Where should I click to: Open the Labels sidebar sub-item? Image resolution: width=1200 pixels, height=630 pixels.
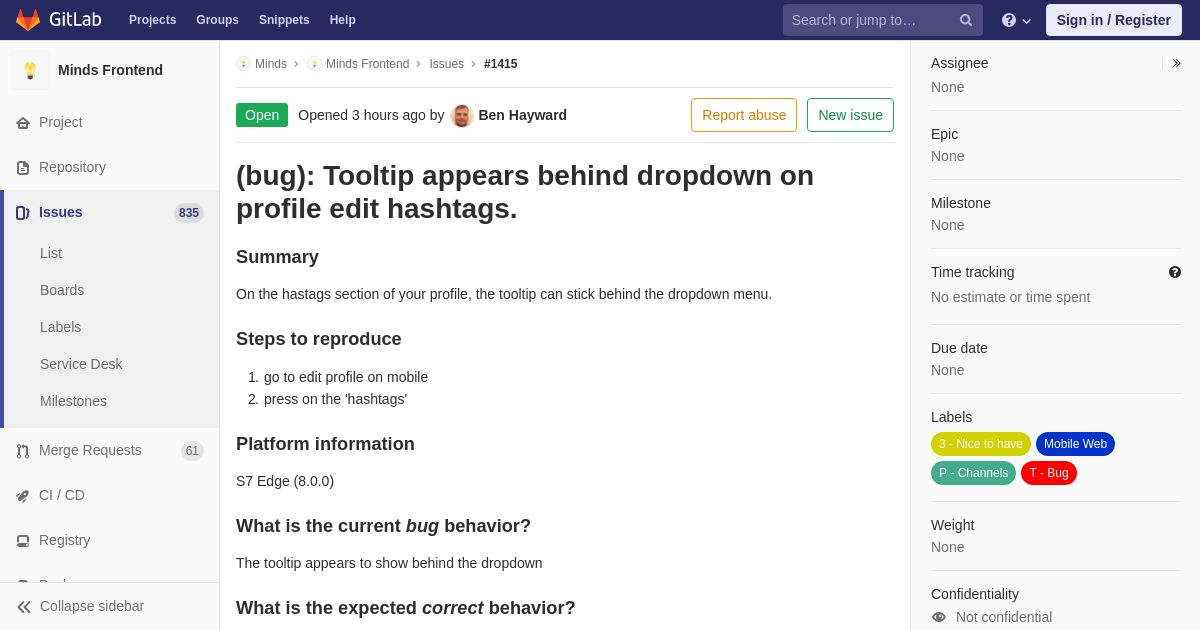pyautogui.click(x=61, y=327)
